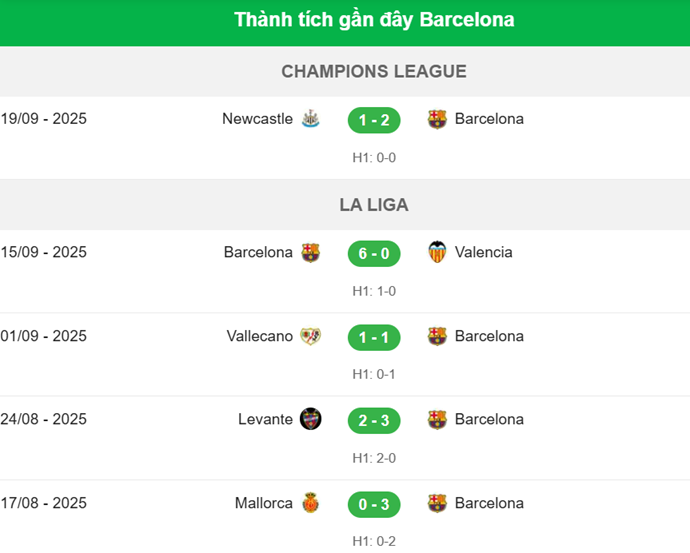Click Barcelona crest in the Newcastle match row
The width and height of the screenshot is (690, 553).
click(437, 120)
